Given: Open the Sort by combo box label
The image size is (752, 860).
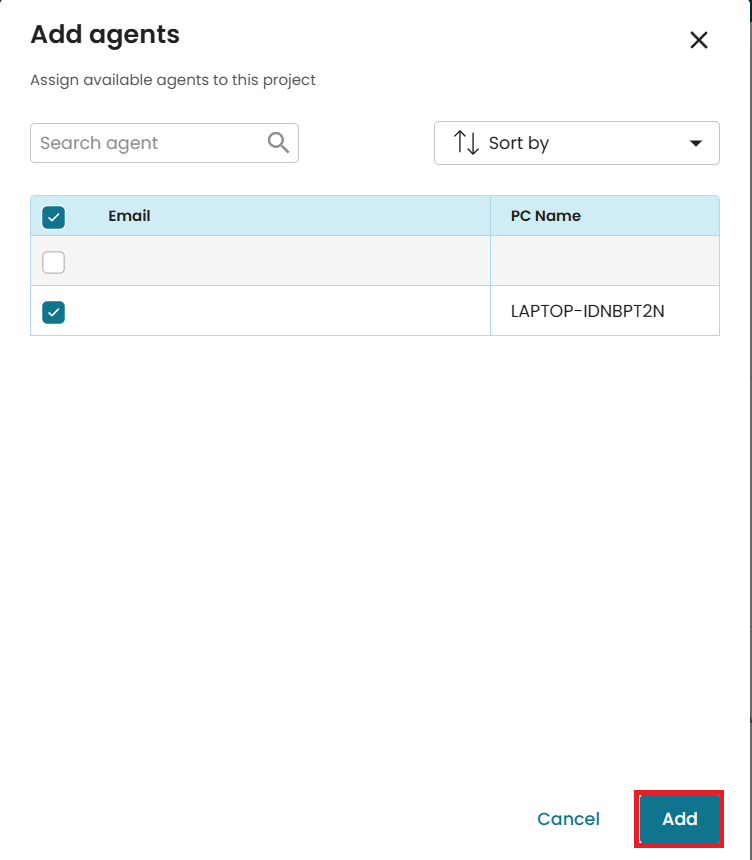Looking at the screenshot, I should pyautogui.click(x=518, y=143).
